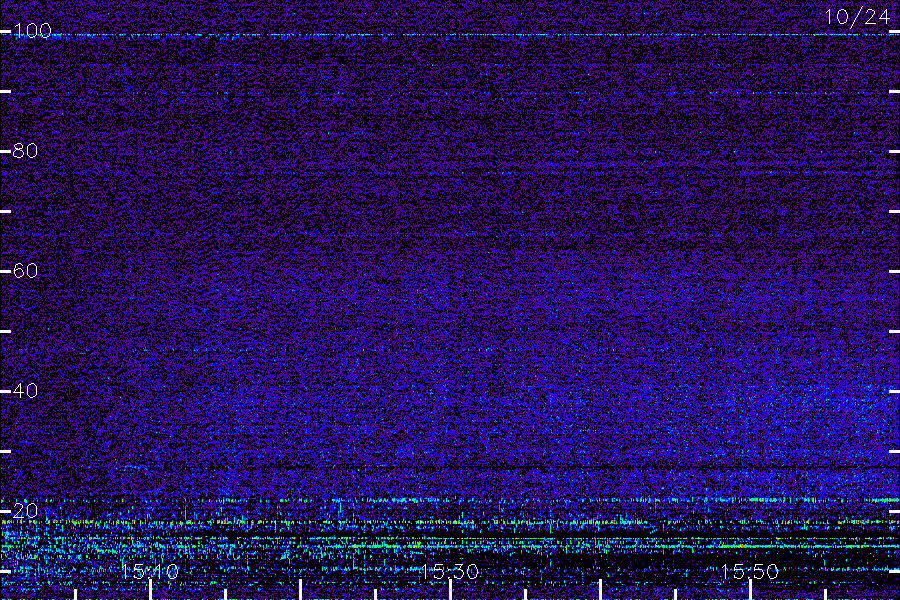Select the 20 frequency axis label
The width and height of the screenshot is (900, 600).
click(x=25, y=510)
